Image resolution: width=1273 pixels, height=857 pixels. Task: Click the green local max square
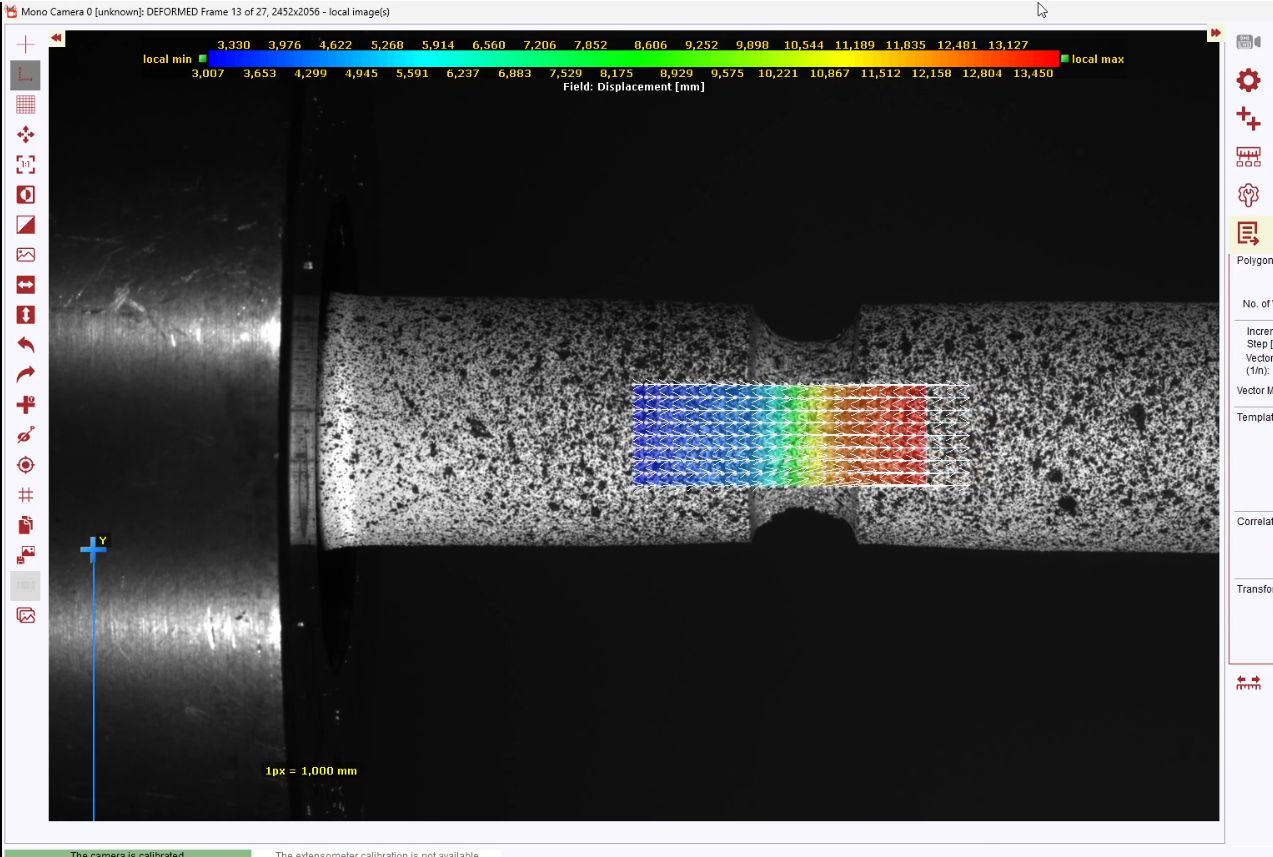coord(1065,59)
